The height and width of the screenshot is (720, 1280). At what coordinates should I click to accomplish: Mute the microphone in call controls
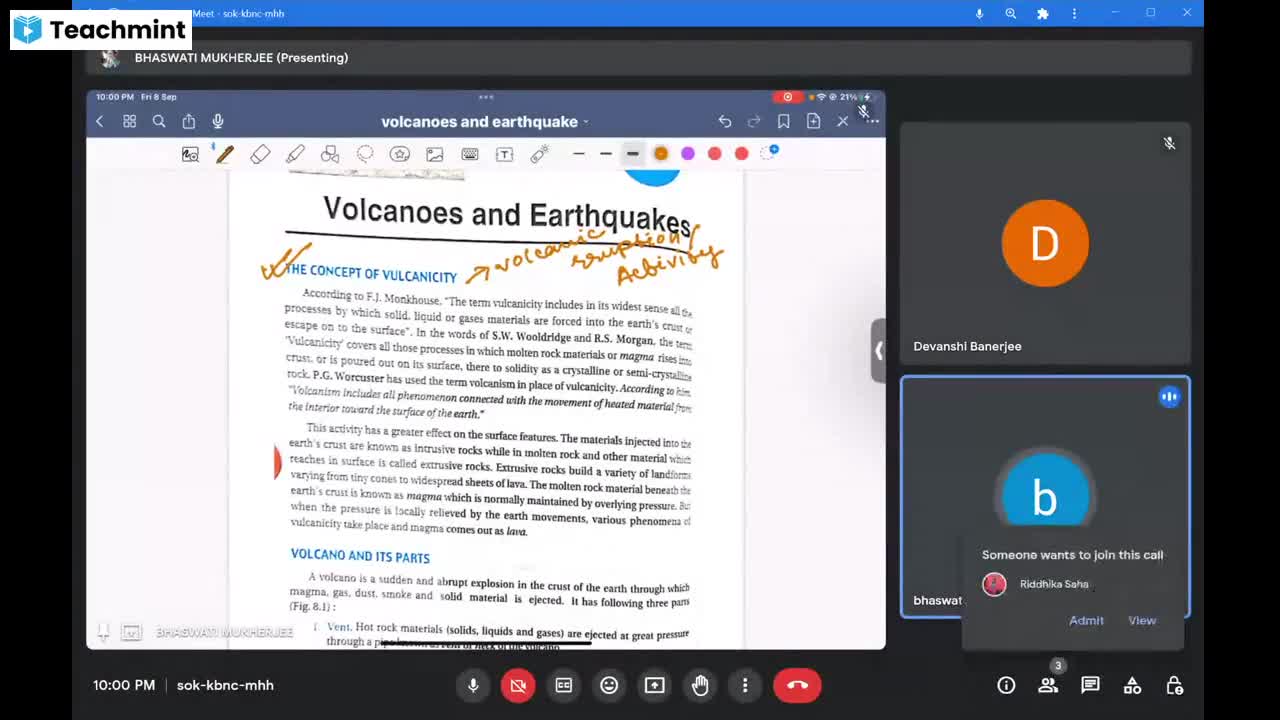[473, 685]
